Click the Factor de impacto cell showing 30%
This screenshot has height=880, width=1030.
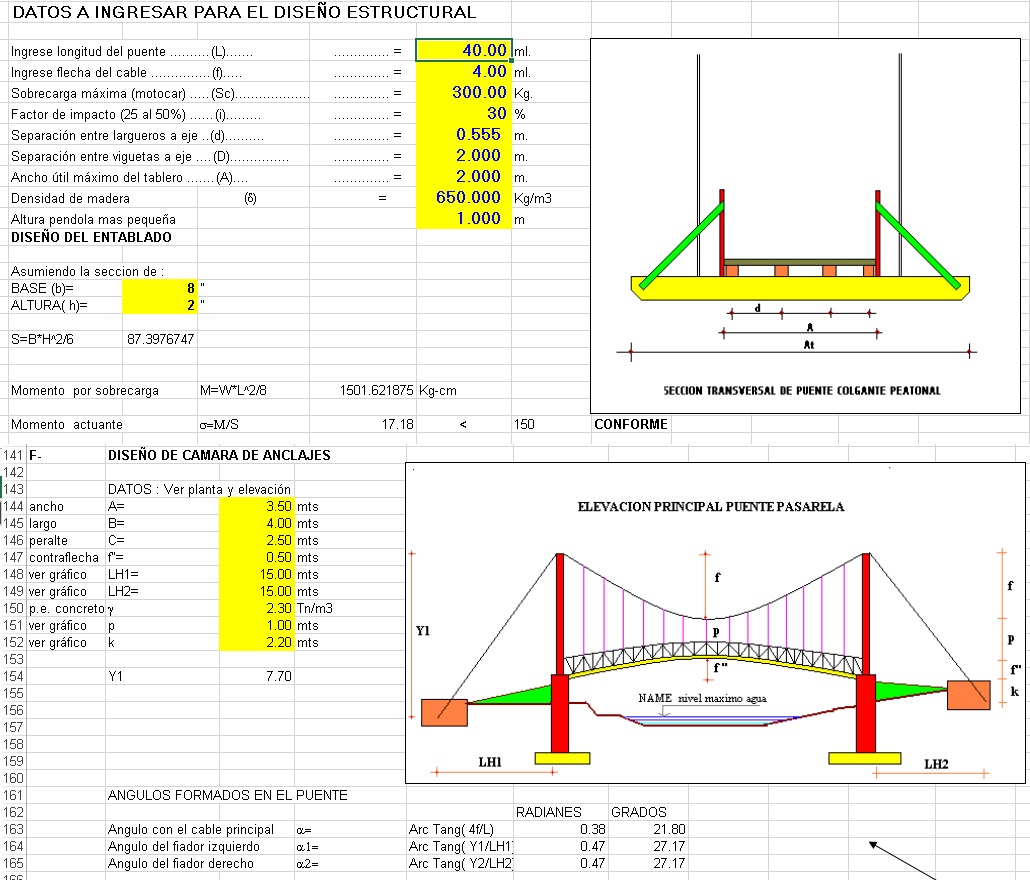[x=462, y=114]
